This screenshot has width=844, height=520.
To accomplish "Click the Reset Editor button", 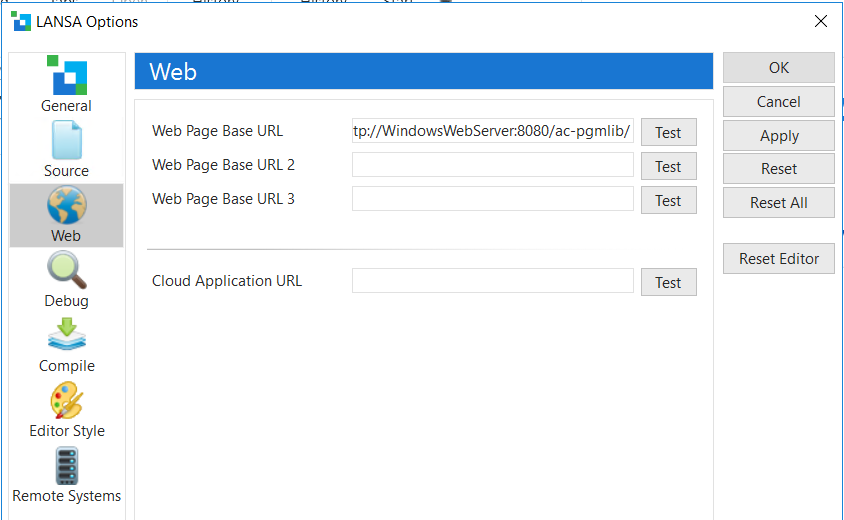I will pyautogui.click(x=778, y=259).
